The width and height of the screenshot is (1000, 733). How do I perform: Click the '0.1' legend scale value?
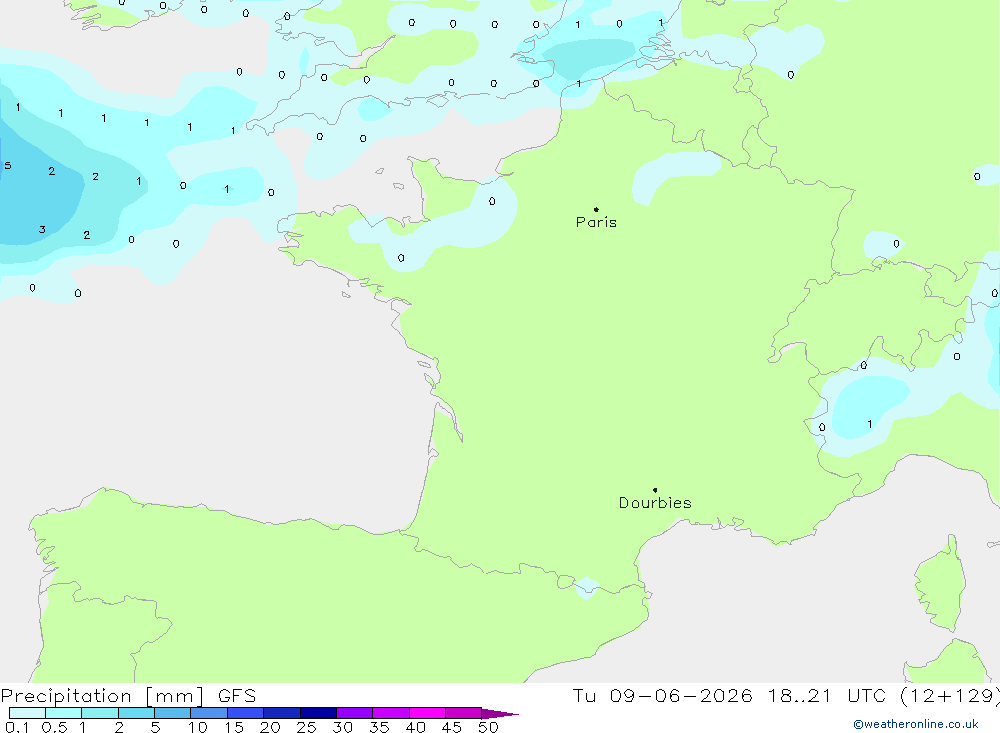[x=17, y=727]
